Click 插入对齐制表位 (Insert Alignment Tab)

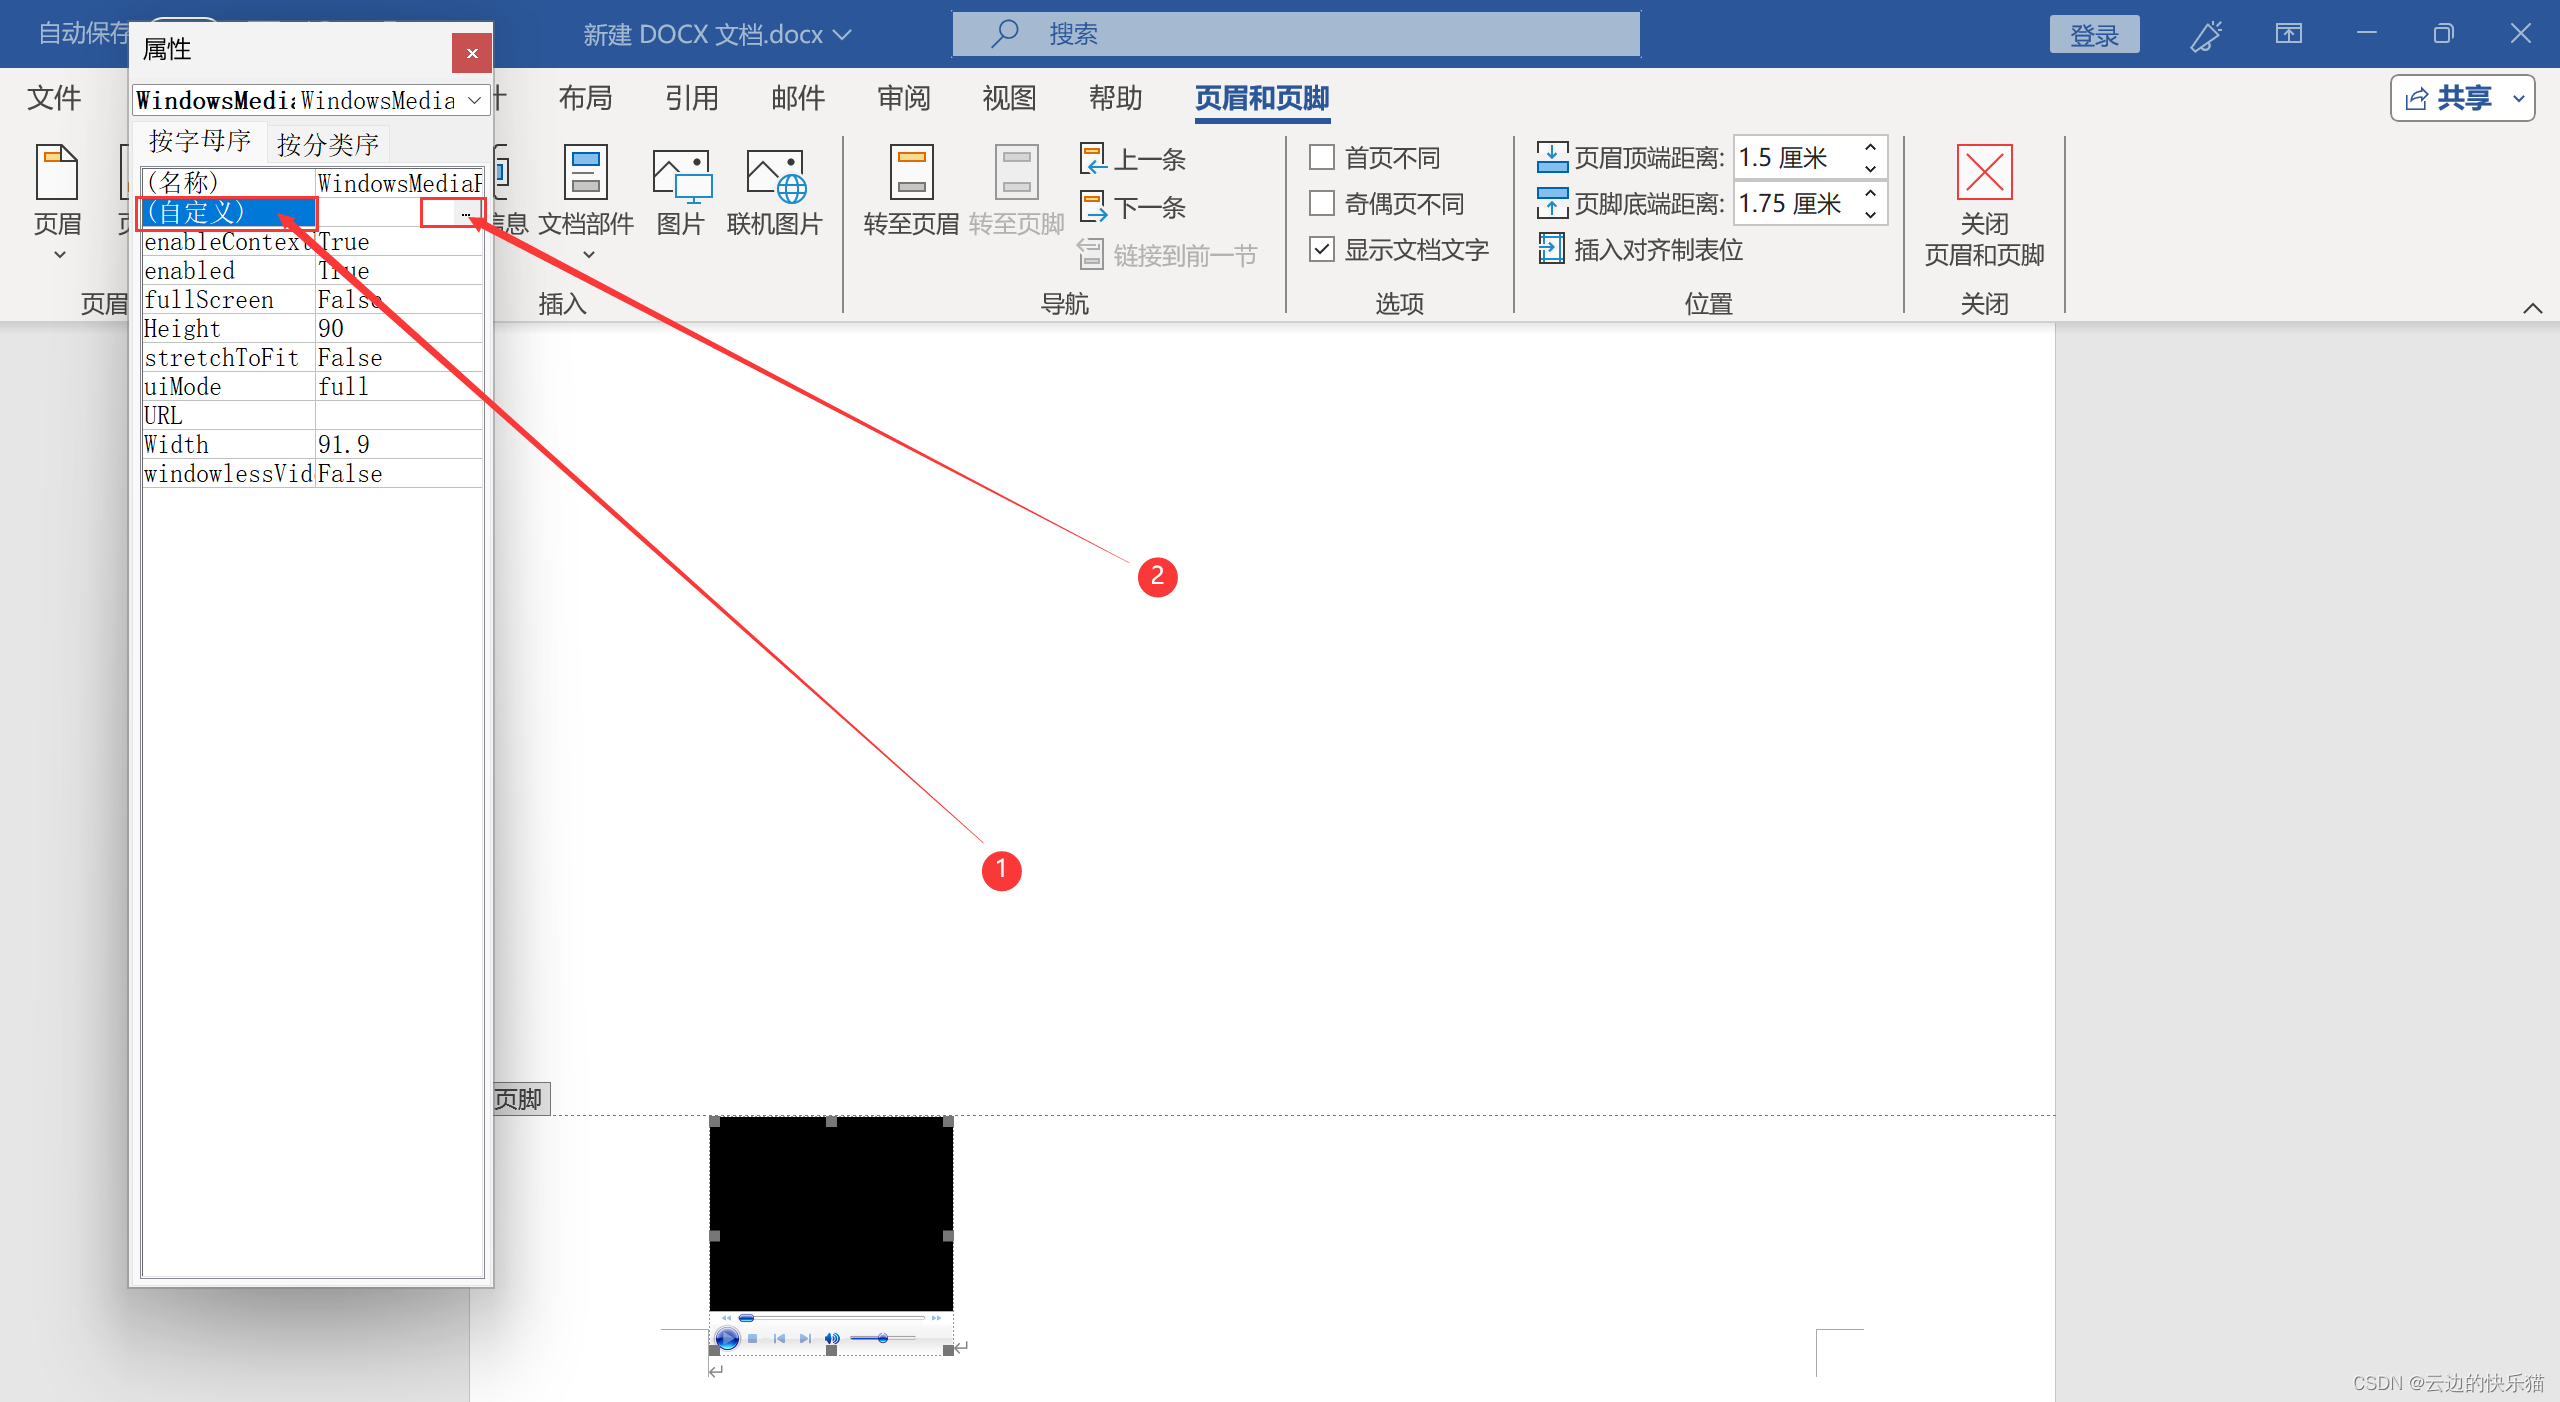(1642, 250)
